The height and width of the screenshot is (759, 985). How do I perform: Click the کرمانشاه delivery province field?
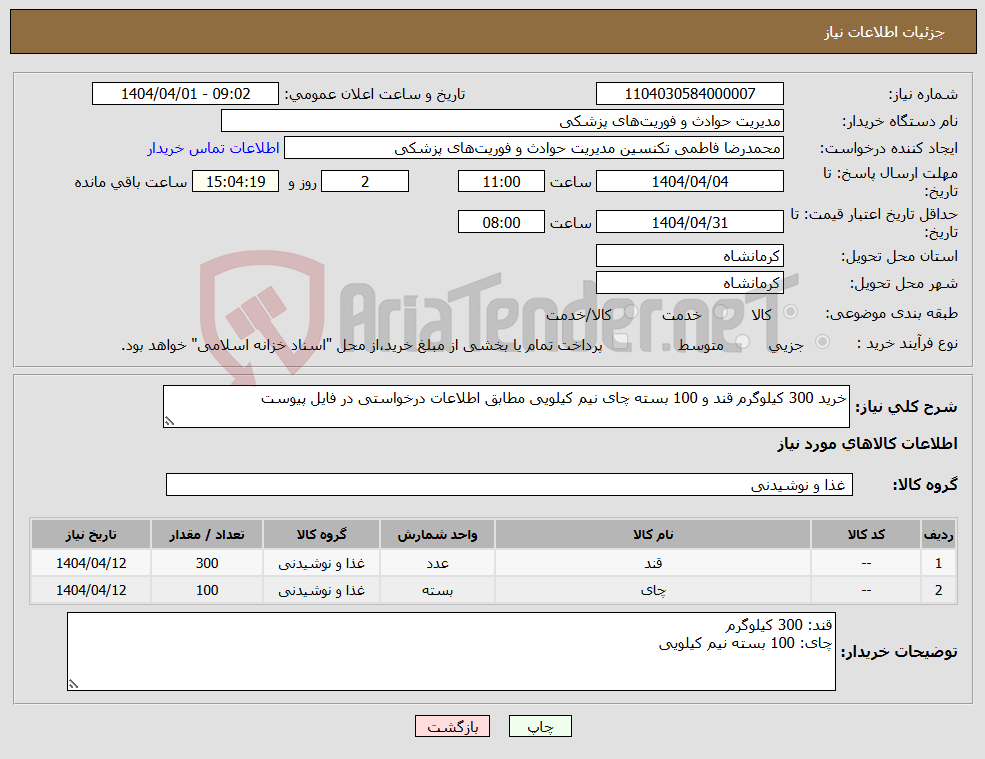pos(689,255)
